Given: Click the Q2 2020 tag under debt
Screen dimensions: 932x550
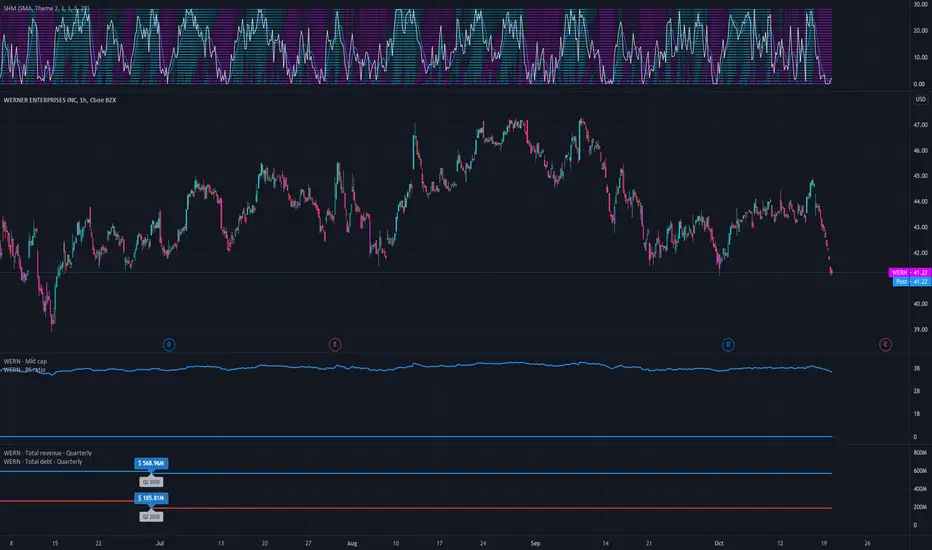Looking at the screenshot, I should pyautogui.click(x=150, y=517).
